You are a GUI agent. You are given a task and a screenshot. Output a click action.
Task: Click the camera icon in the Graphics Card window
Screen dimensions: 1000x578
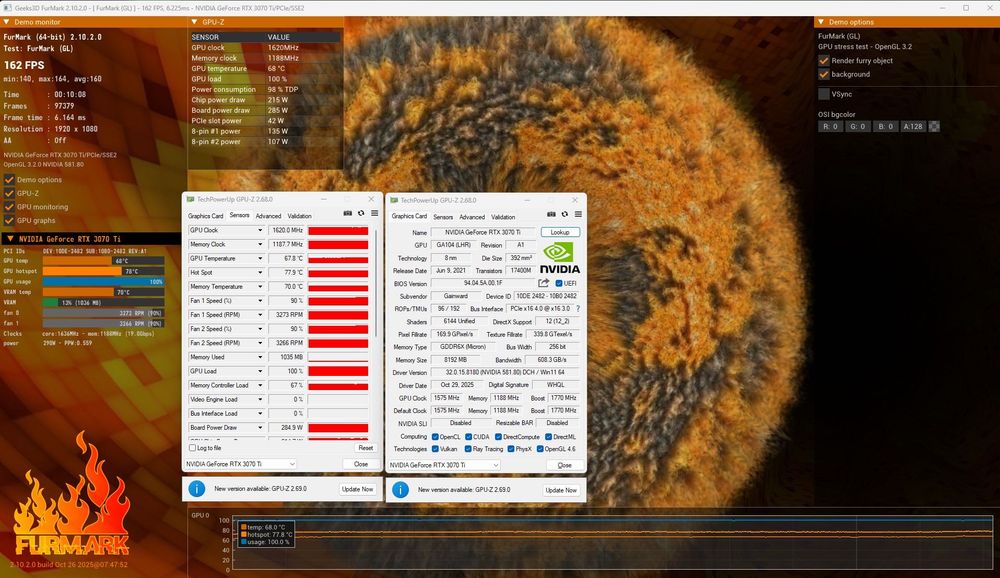pyautogui.click(x=550, y=214)
